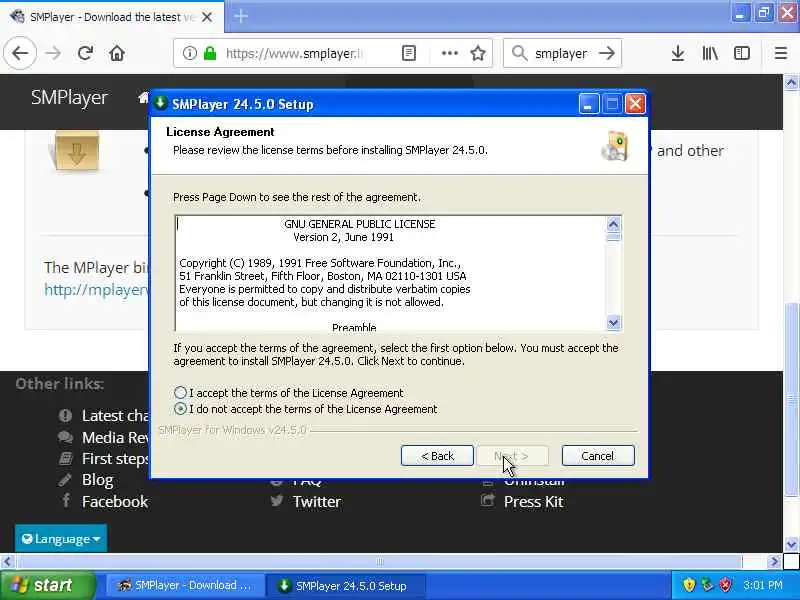Open the Media Reviews footer link

(115, 437)
